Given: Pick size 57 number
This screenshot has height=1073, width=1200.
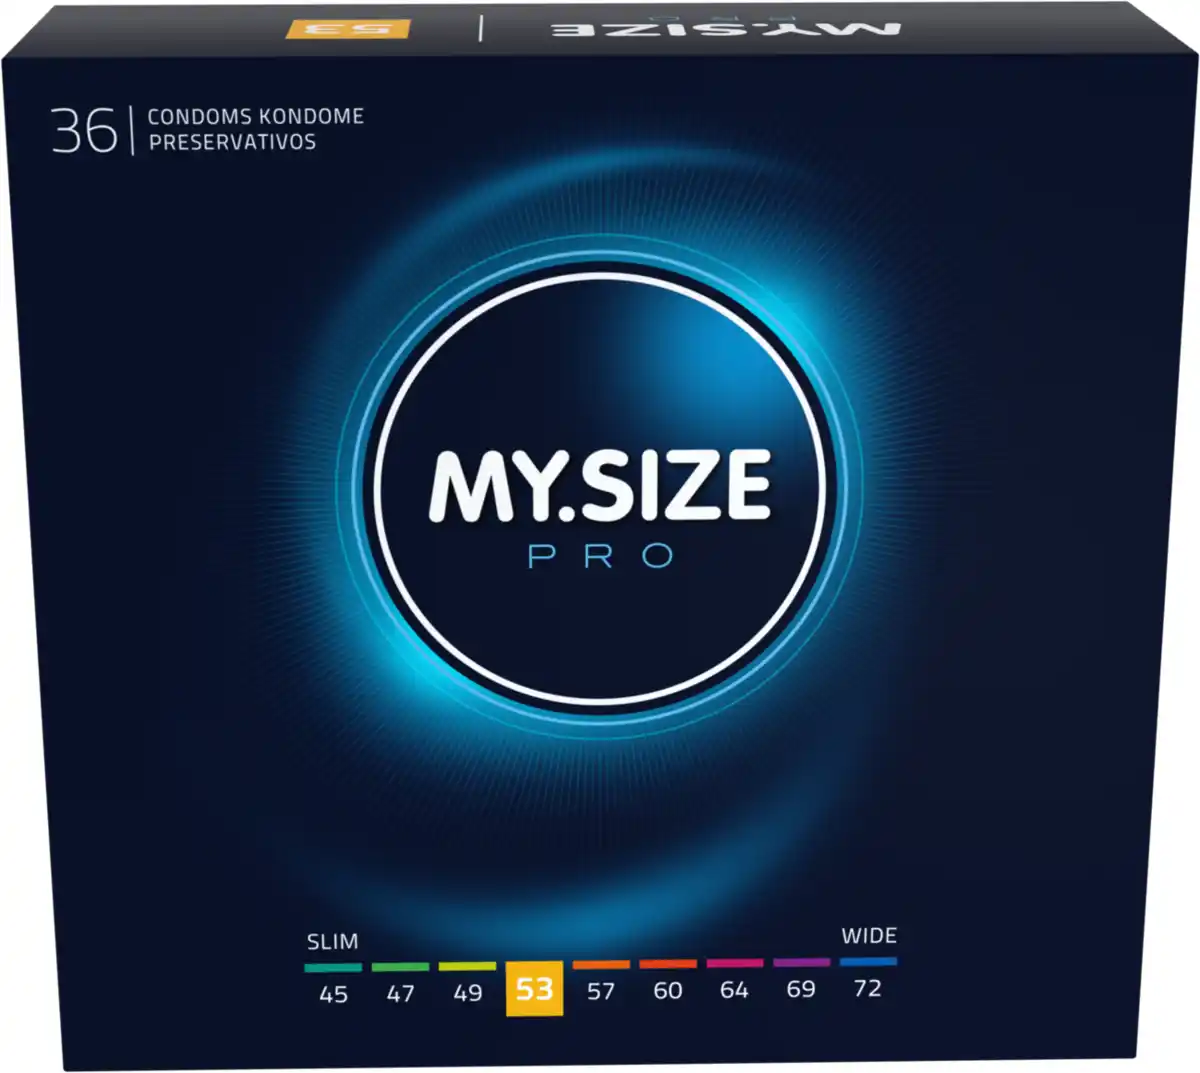Looking at the screenshot, I should pos(601,991).
